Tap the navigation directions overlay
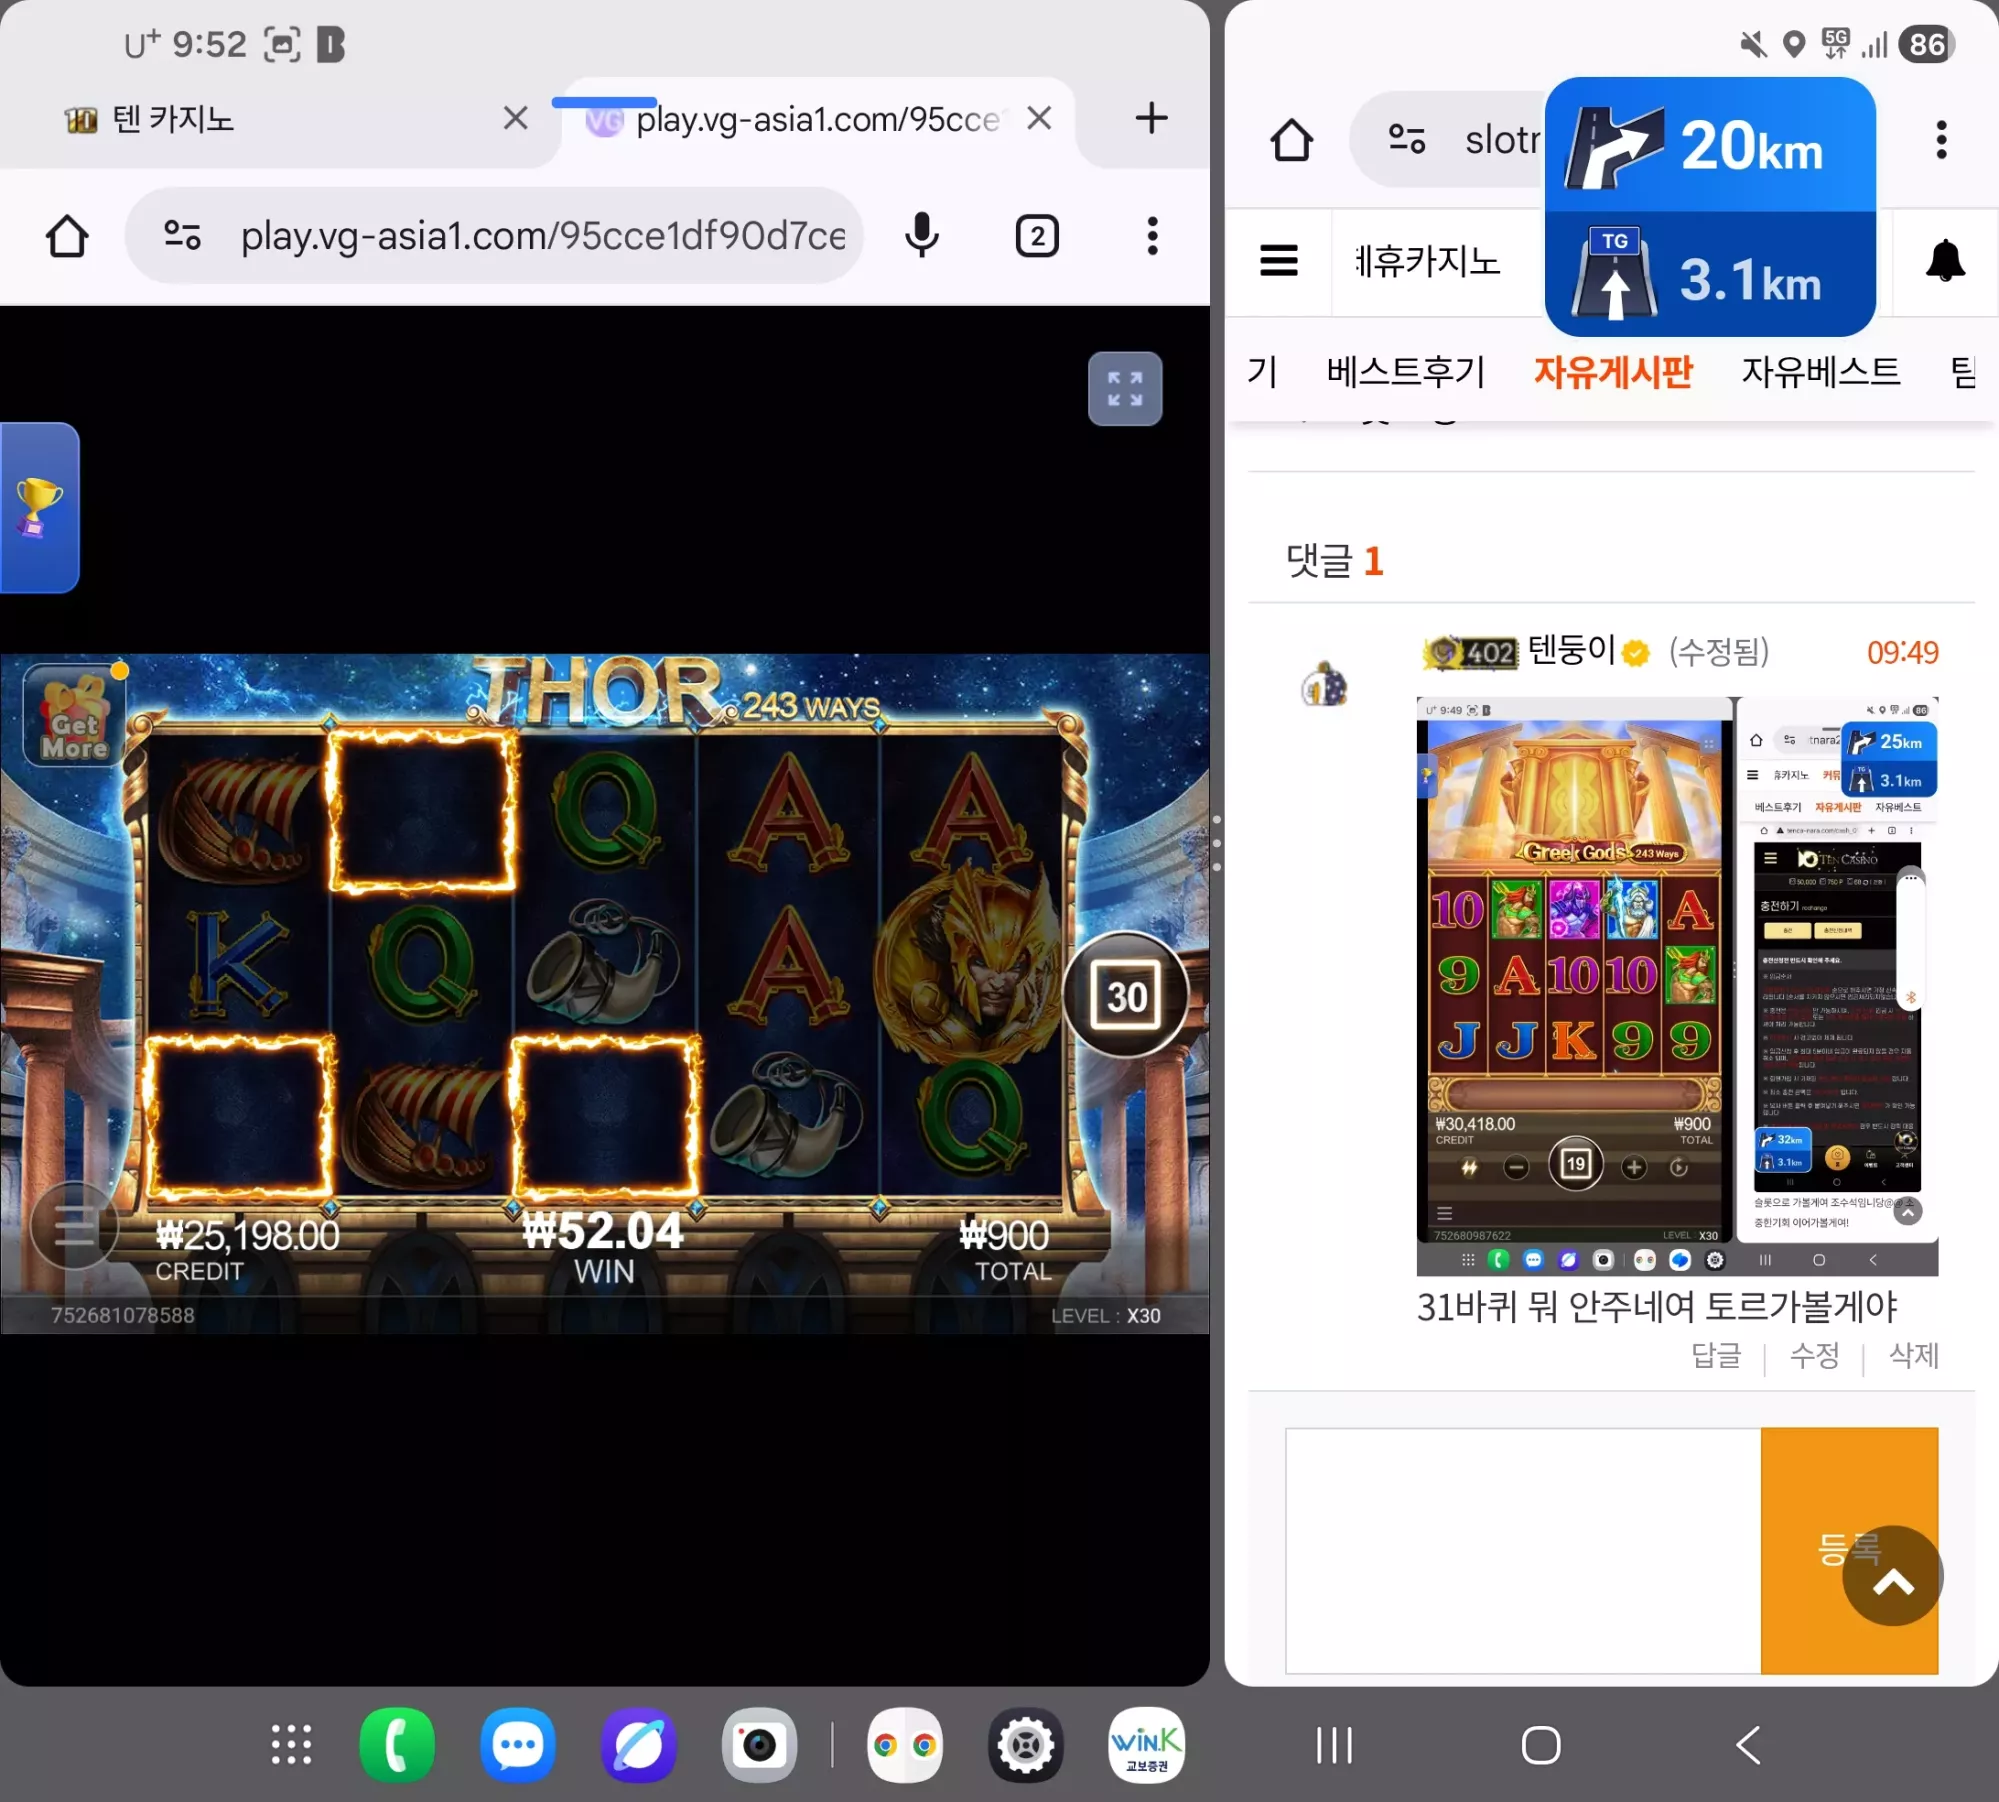 pyautogui.click(x=1710, y=207)
